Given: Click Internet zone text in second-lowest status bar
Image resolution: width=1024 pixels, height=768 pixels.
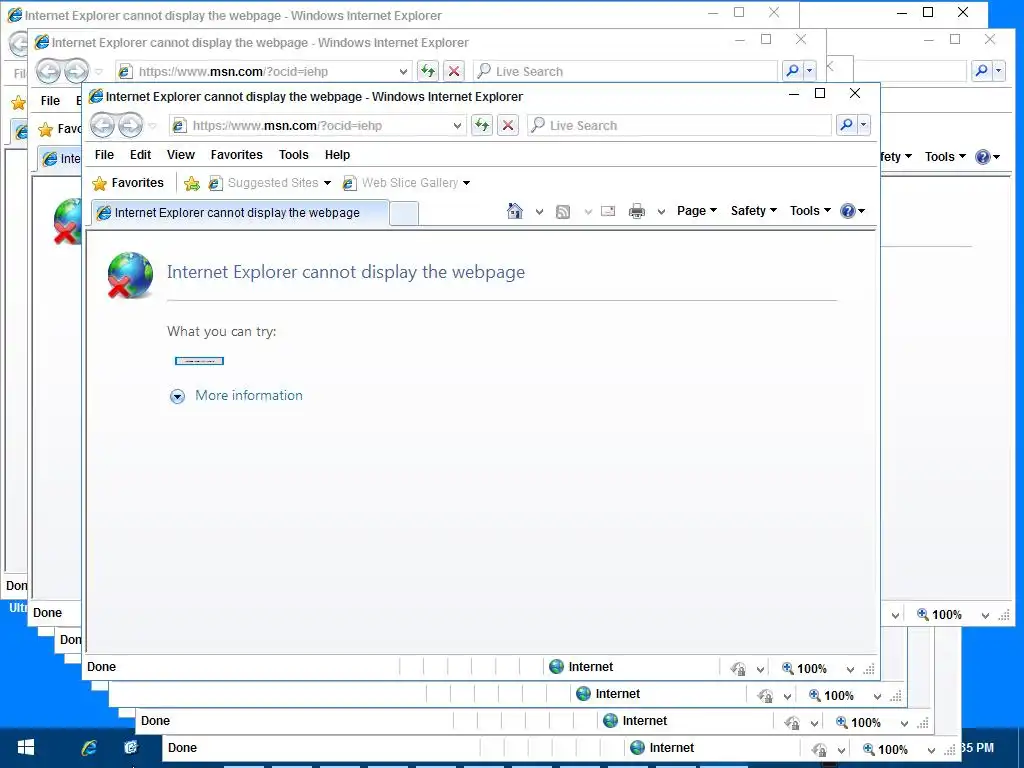Looking at the screenshot, I should pos(645,721).
